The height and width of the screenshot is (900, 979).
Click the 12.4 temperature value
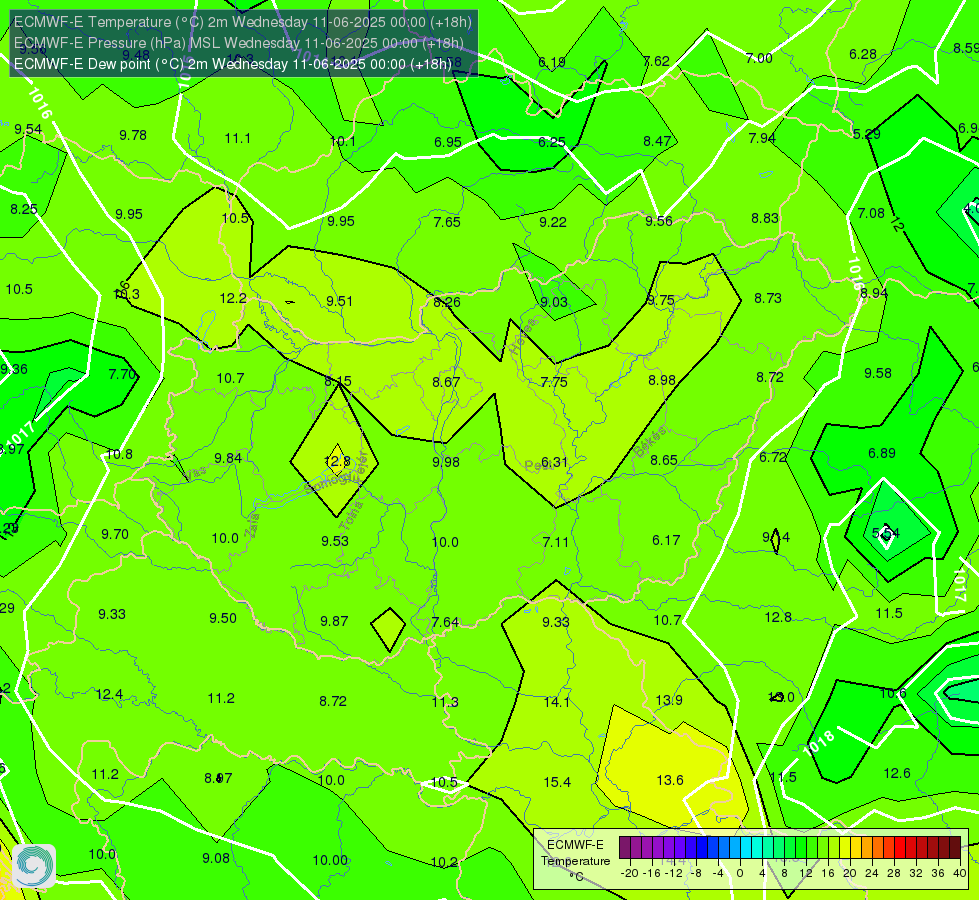(x=109, y=695)
